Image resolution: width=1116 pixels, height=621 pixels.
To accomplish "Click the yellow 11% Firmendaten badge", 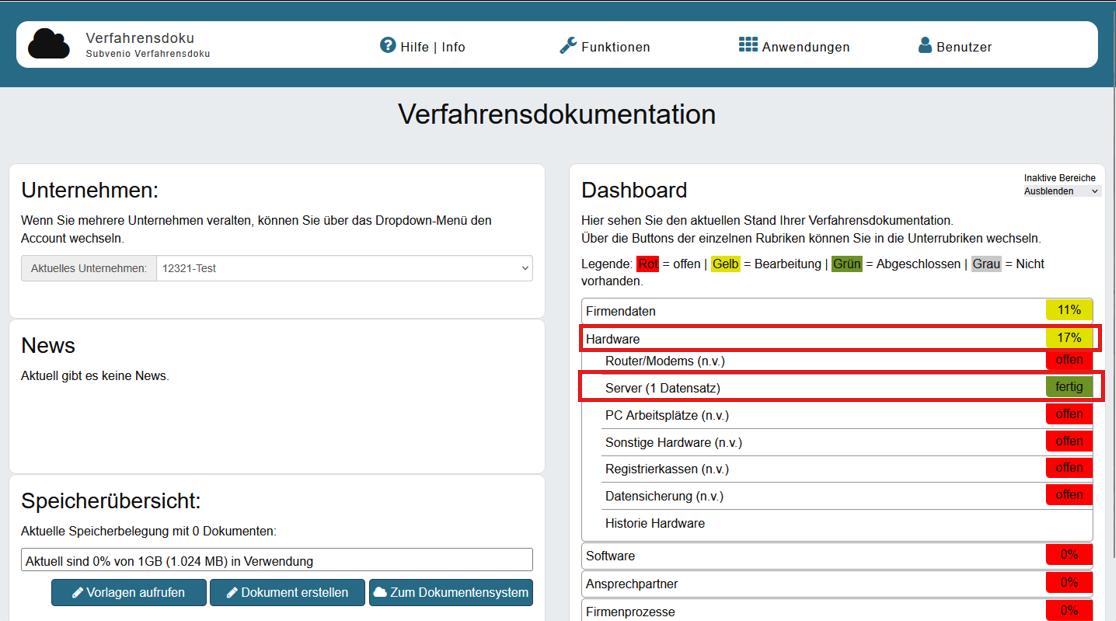I will (1069, 310).
